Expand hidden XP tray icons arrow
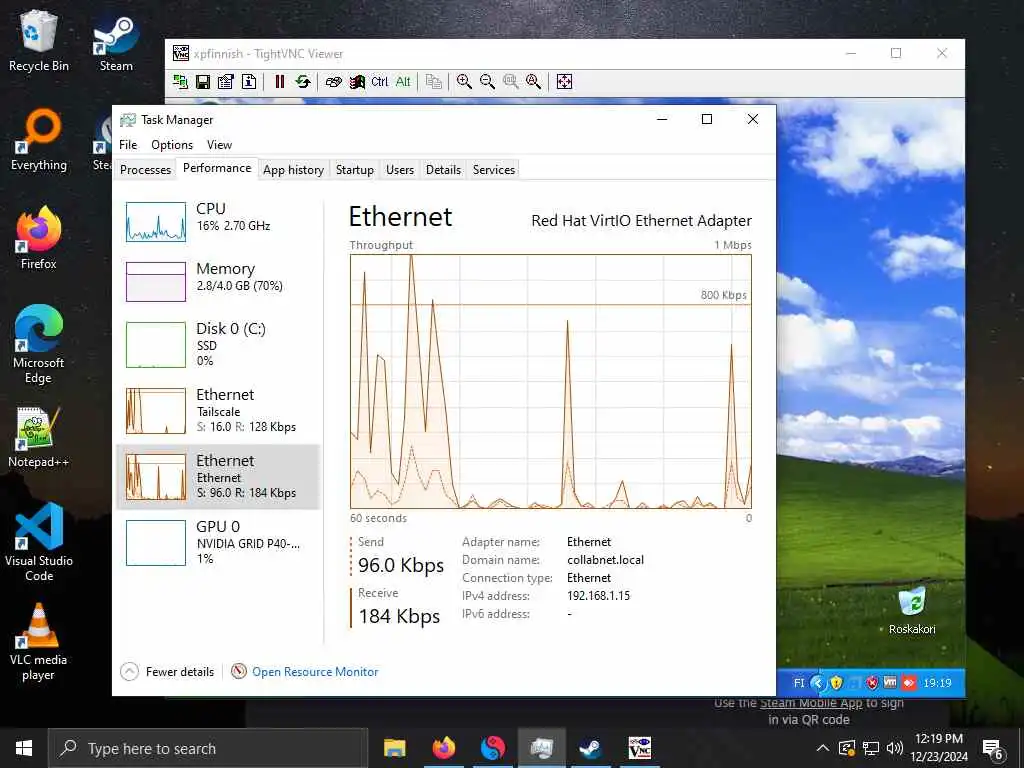The image size is (1024, 768). click(817, 683)
